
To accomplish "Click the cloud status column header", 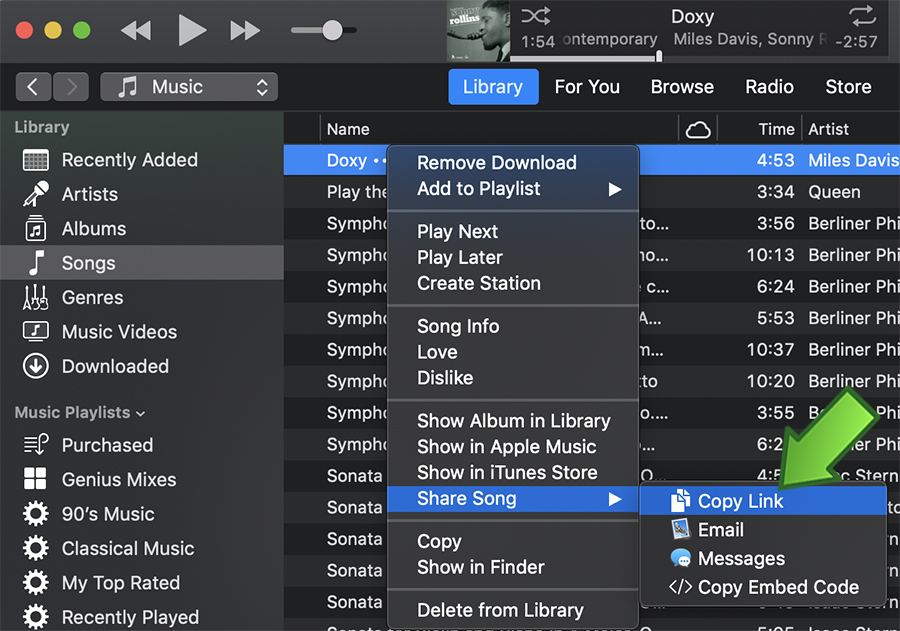I will coord(698,130).
